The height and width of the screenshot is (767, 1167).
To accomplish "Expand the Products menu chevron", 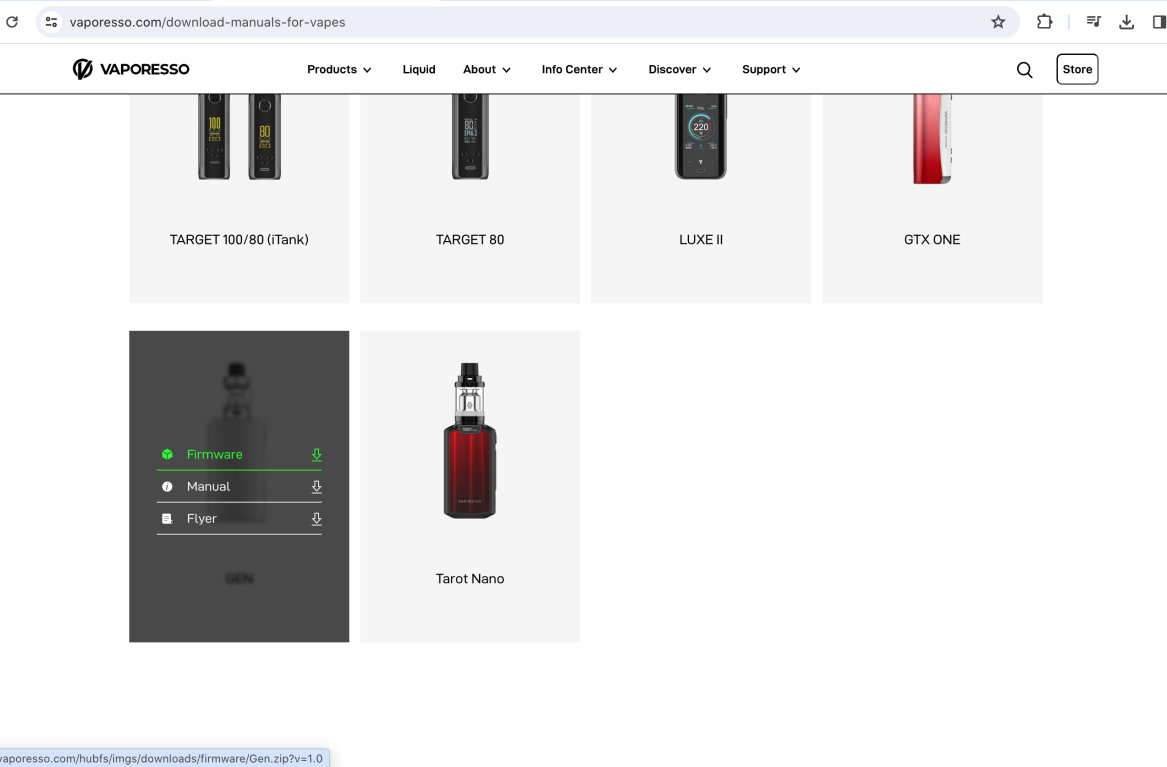I will point(367,70).
